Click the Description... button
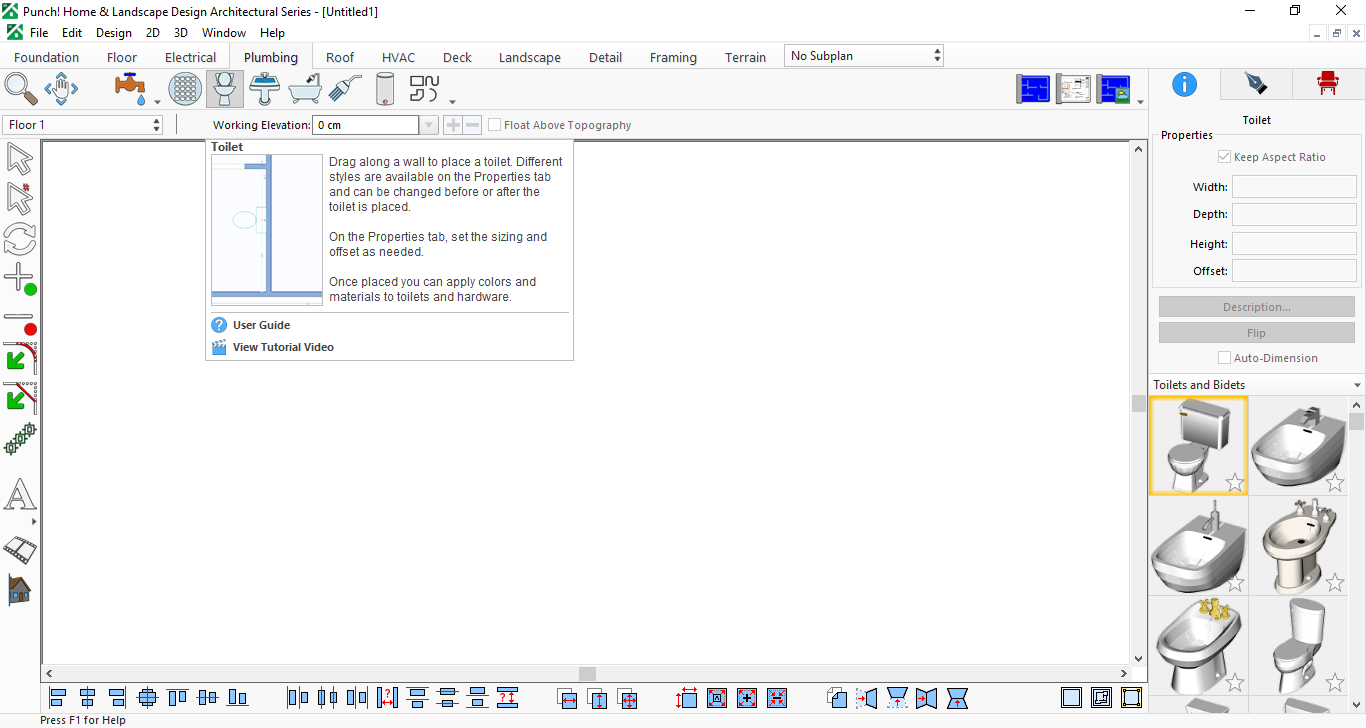The image size is (1366, 728). point(1257,307)
